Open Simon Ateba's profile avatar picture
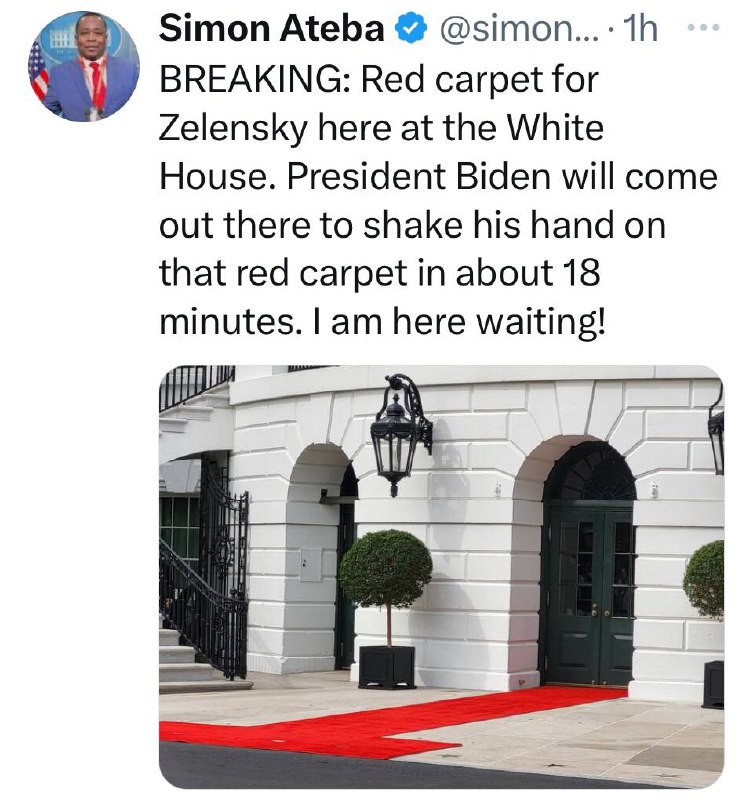The height and width of the screenshot is (800, 753). click(x=84, y=66)
